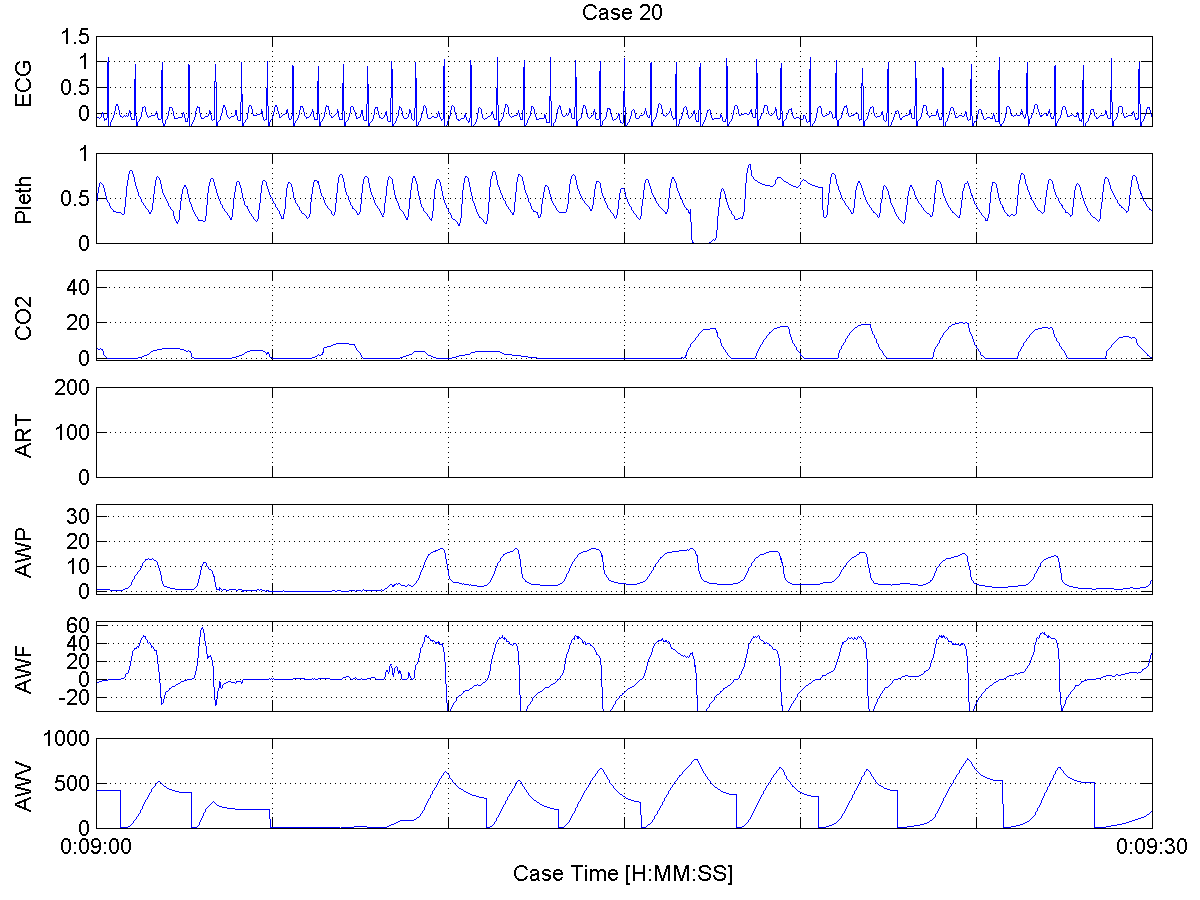Click the -20 tick on AWF axis
1200x900 pixels.
[77, 698]
